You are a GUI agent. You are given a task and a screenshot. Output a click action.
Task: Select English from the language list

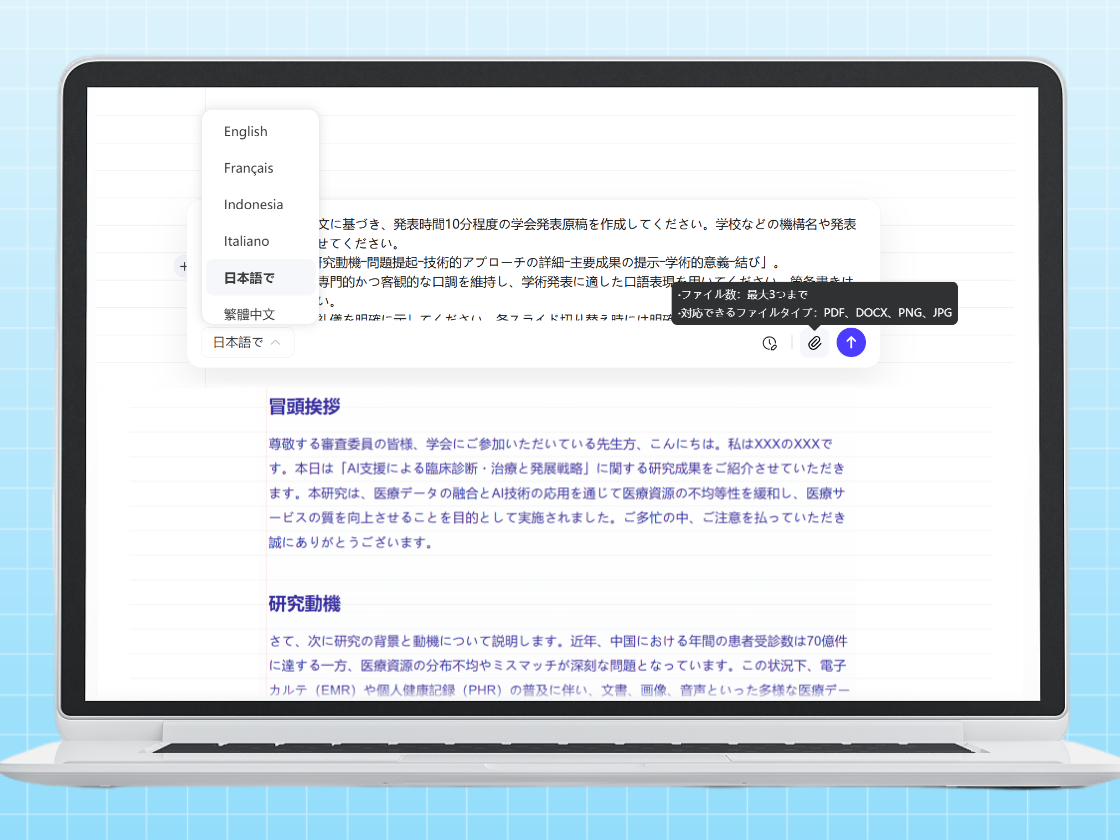pos(245,131)
